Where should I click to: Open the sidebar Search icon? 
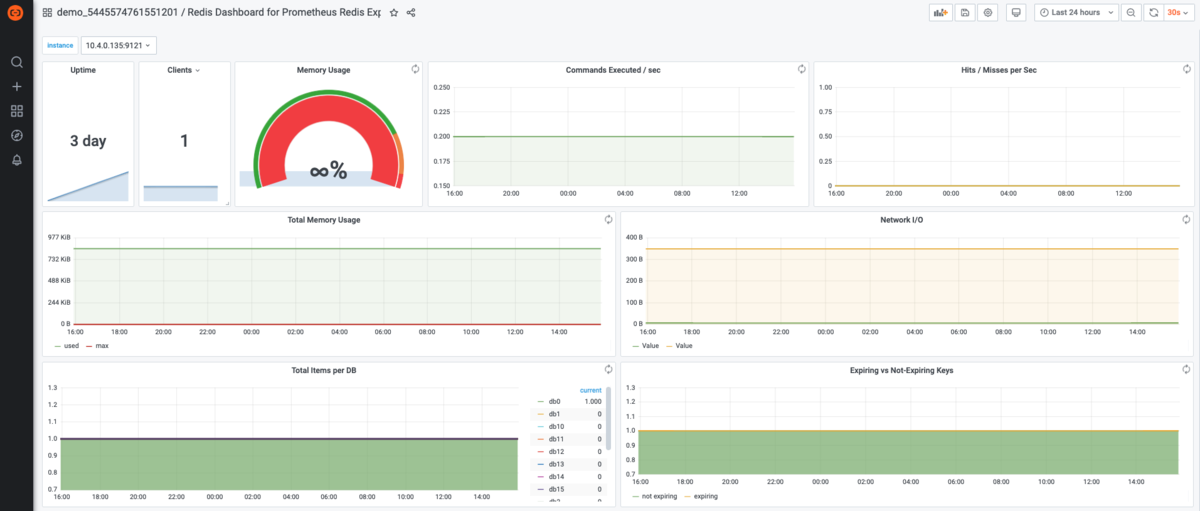(x=16, y=62)
